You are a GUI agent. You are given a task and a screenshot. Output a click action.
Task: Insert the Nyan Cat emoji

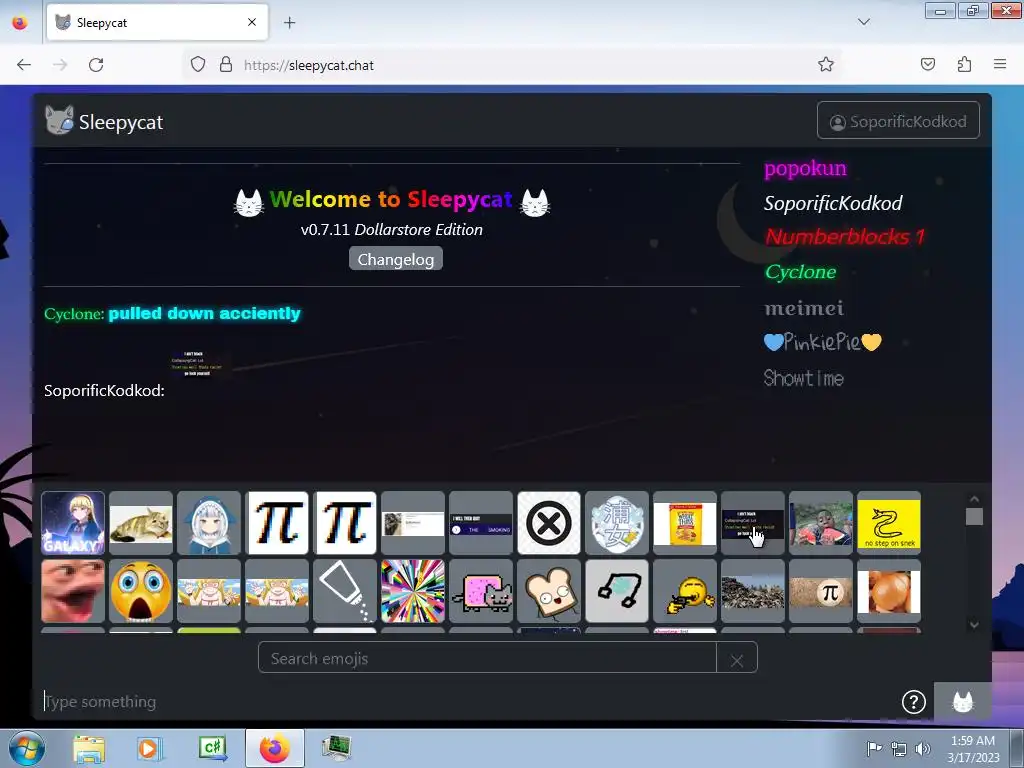click(481, 591)
